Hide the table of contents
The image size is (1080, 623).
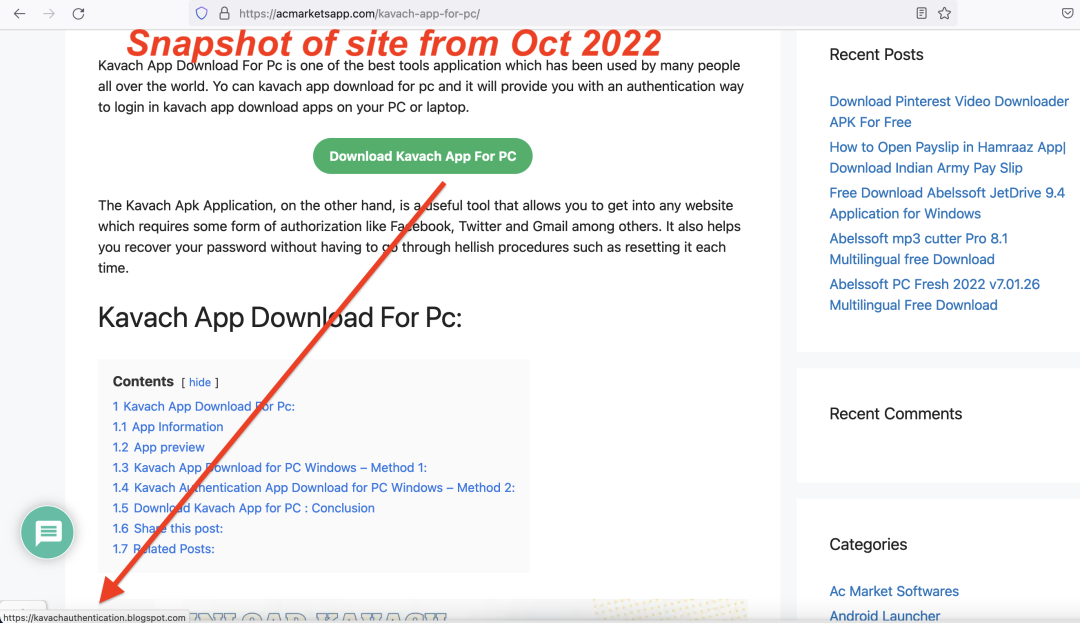(200, 382)
